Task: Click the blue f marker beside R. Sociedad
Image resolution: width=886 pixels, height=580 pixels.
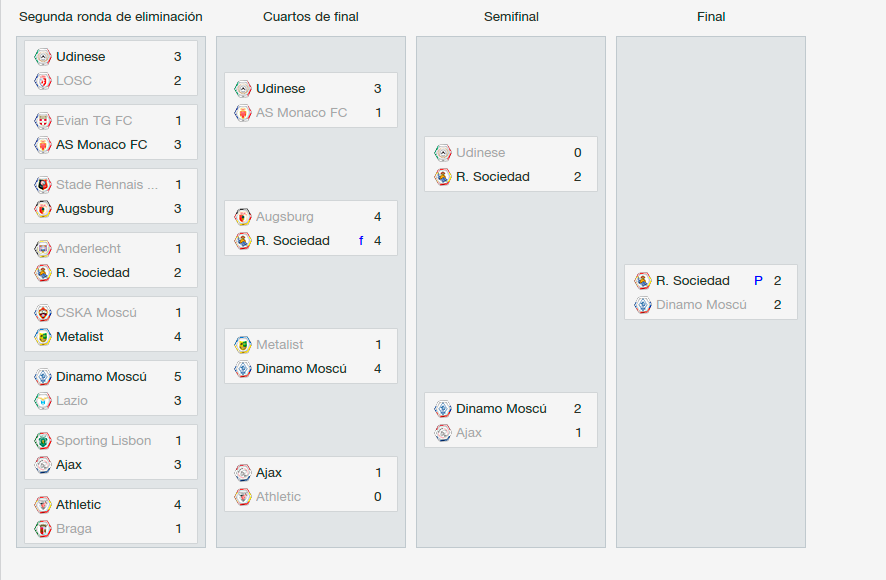Action: [x=361, y=241]
